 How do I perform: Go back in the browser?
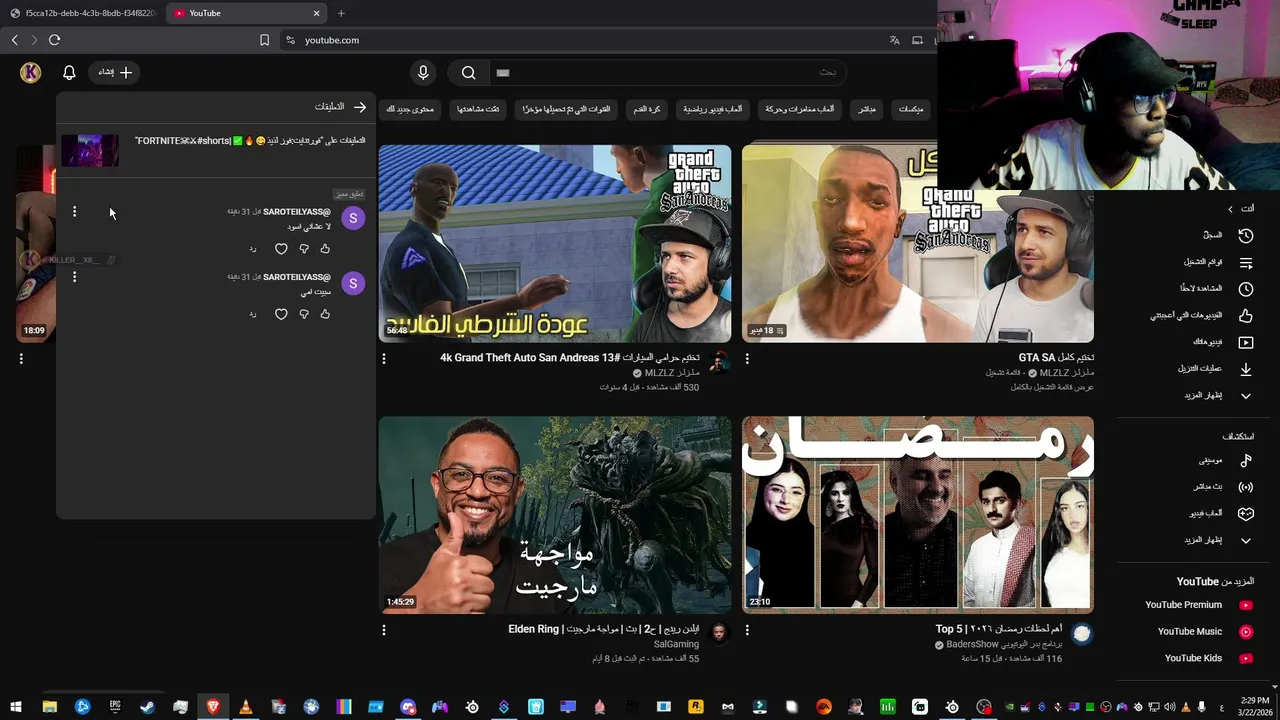click(x=14, y=40)
